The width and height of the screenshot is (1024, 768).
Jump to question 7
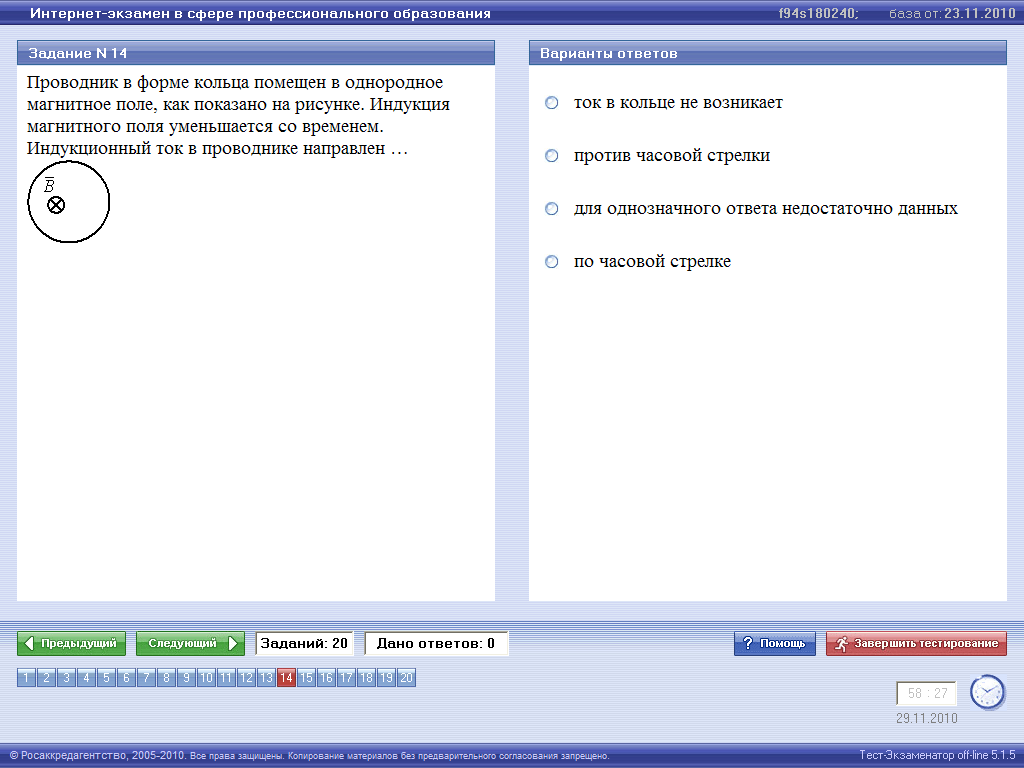146,677
